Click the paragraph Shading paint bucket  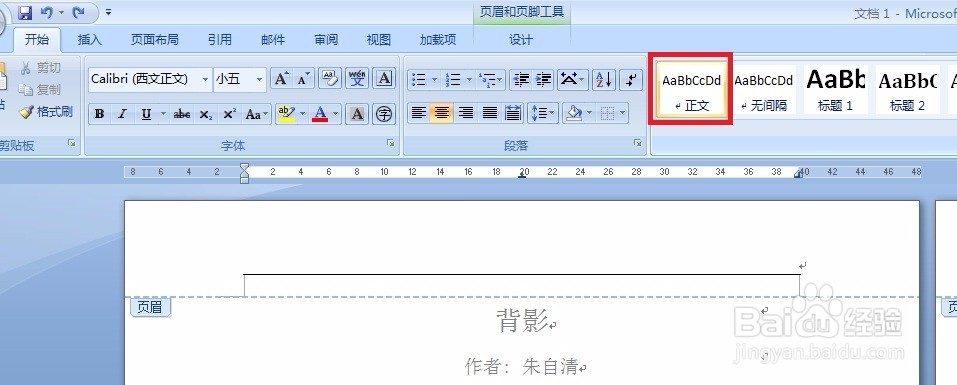coord(574,113)
